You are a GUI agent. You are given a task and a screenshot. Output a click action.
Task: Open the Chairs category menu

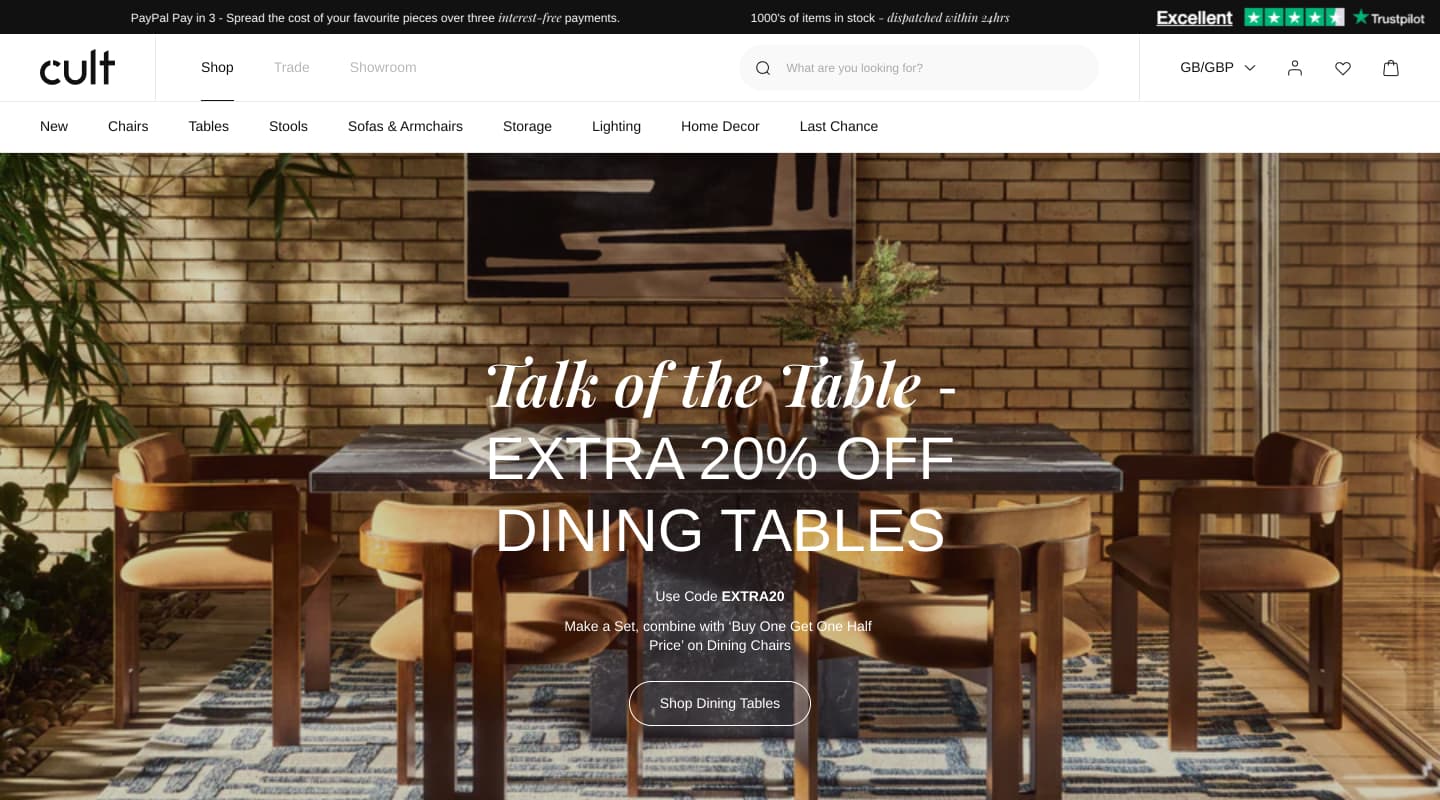pyautogui.click(x=128, y=126)
